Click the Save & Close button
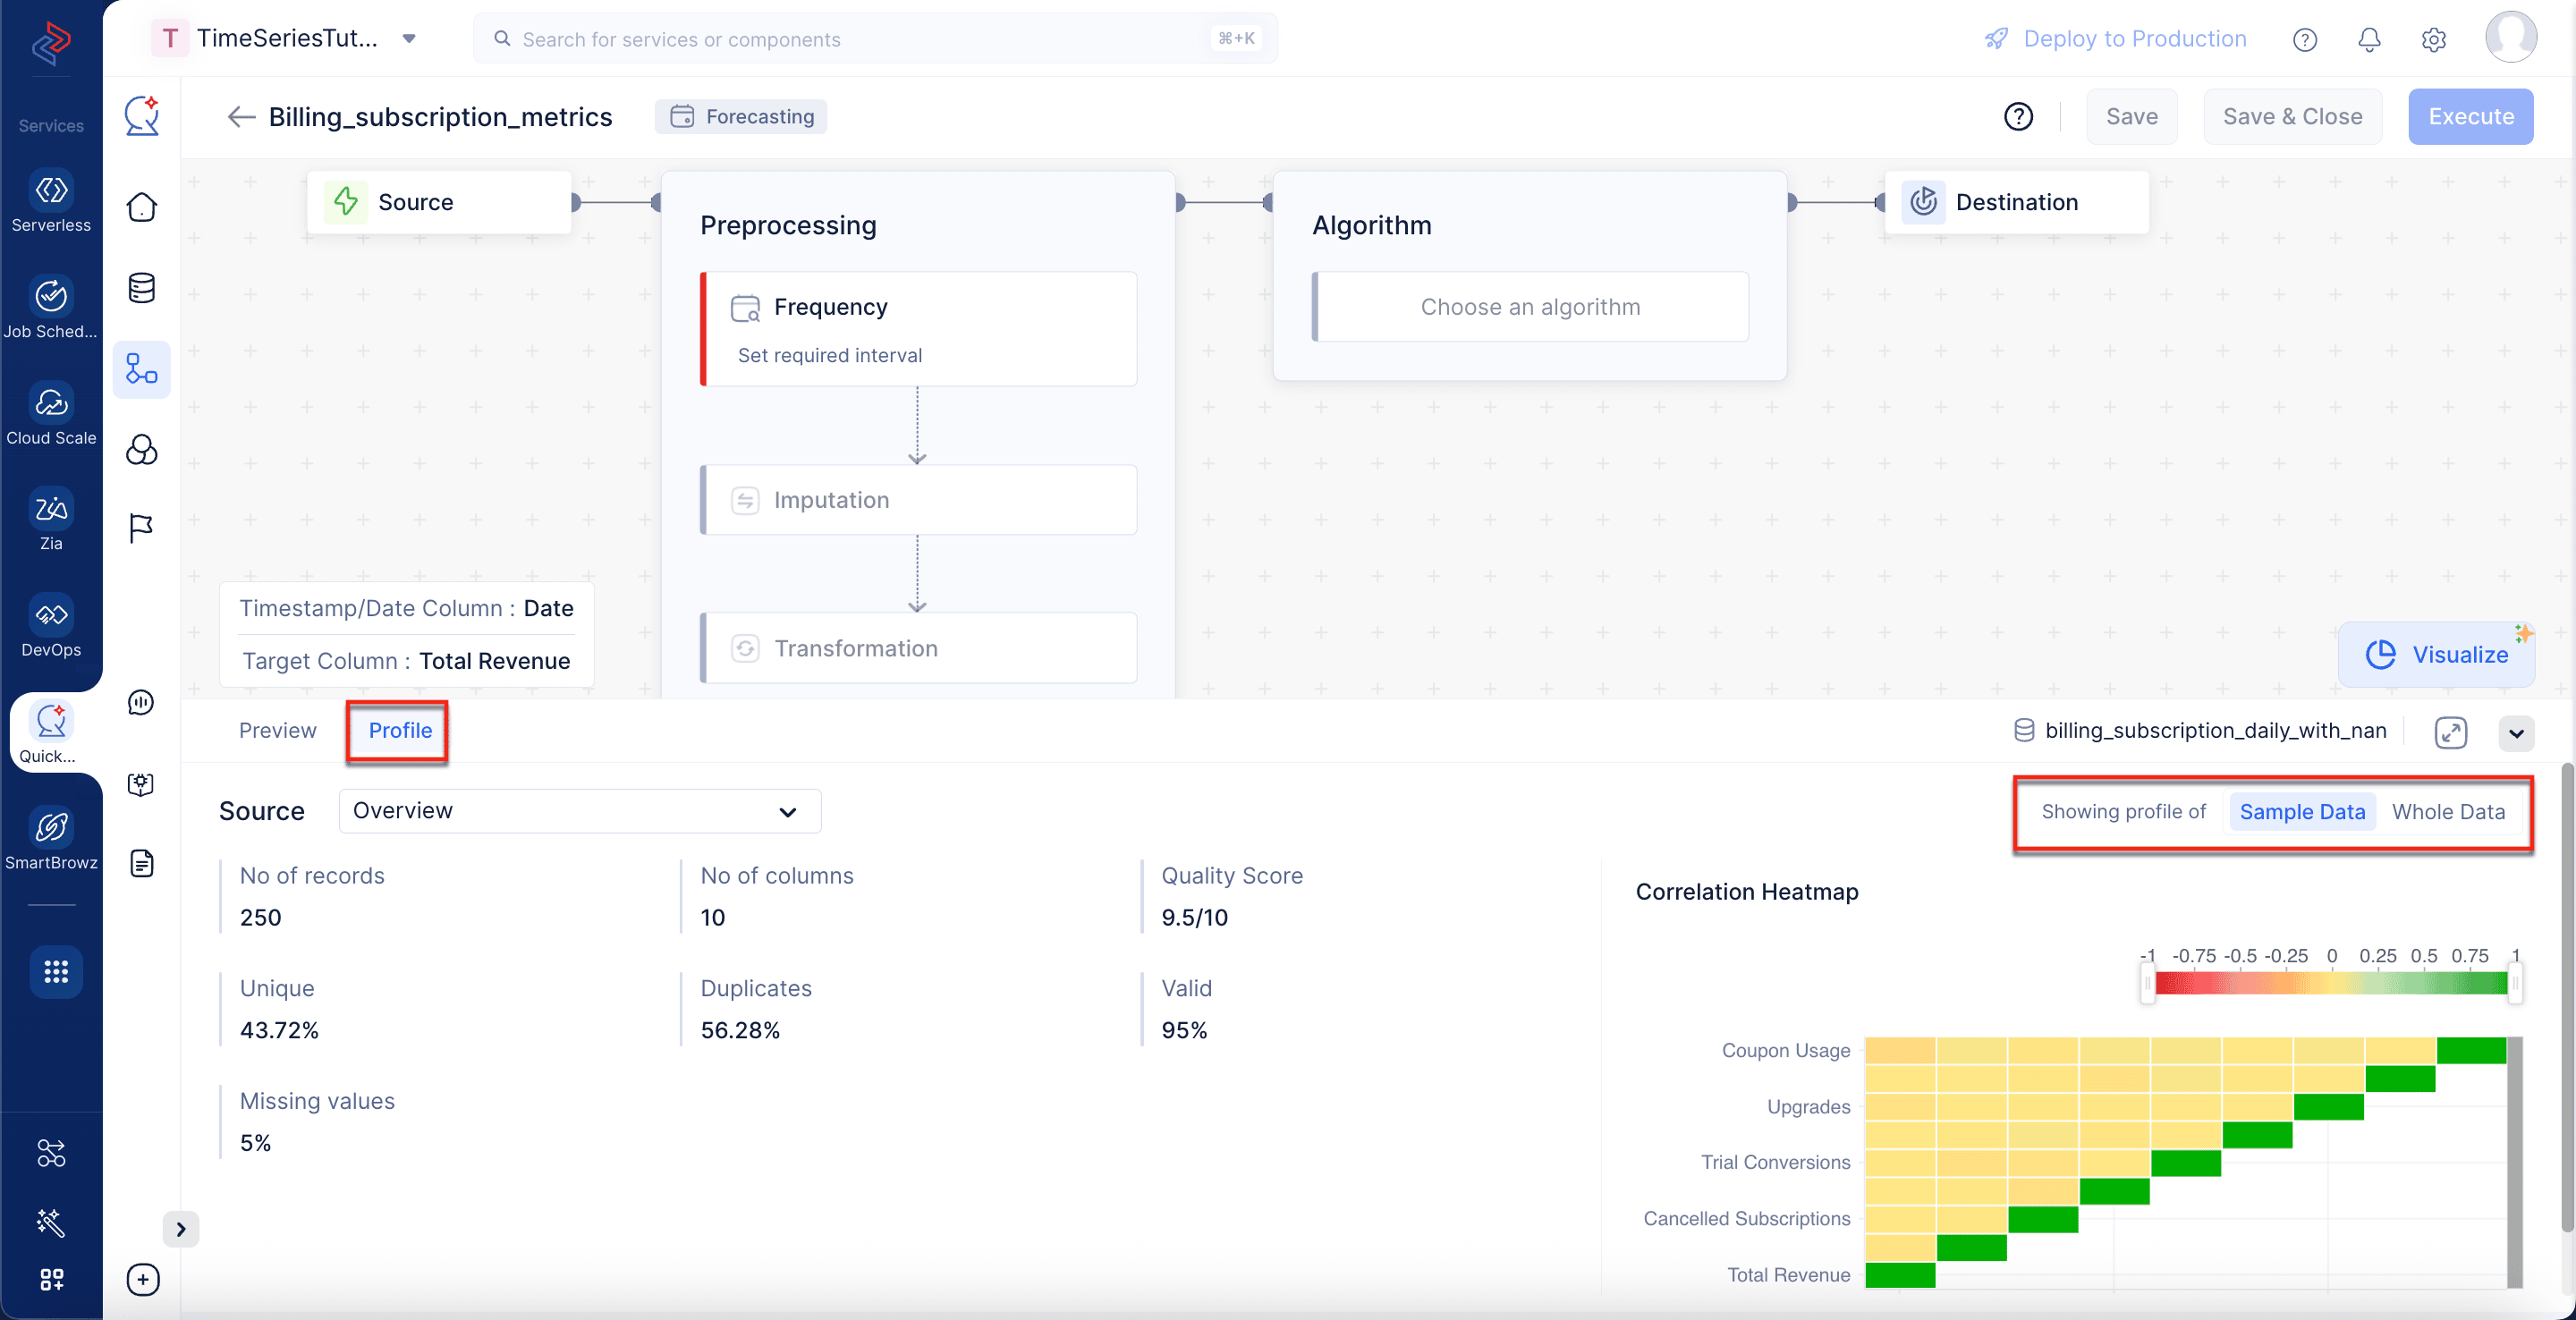 (x=2291, y=117)
